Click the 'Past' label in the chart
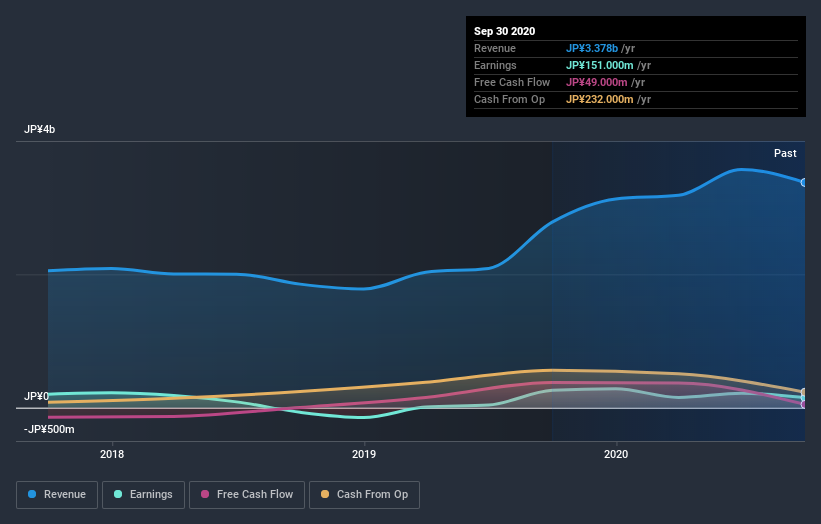Viewport: 821px width, 524px height. 785,153
